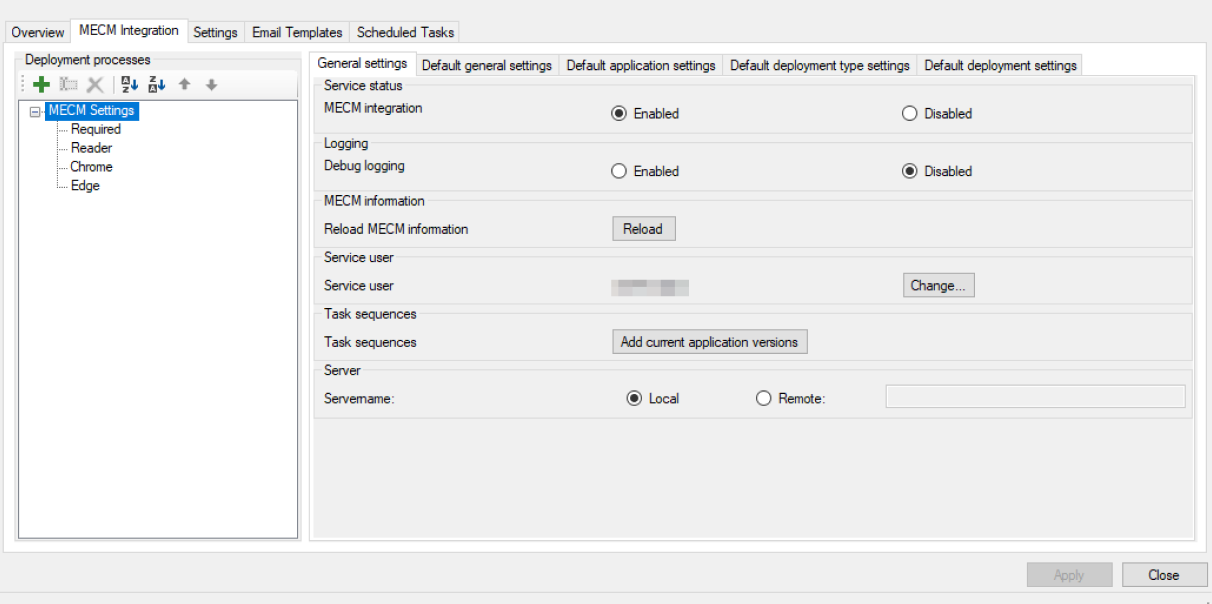This screenshot has height=604, width=1212.
Task: Click Add current application versions
Action: (x=709, y=342)
